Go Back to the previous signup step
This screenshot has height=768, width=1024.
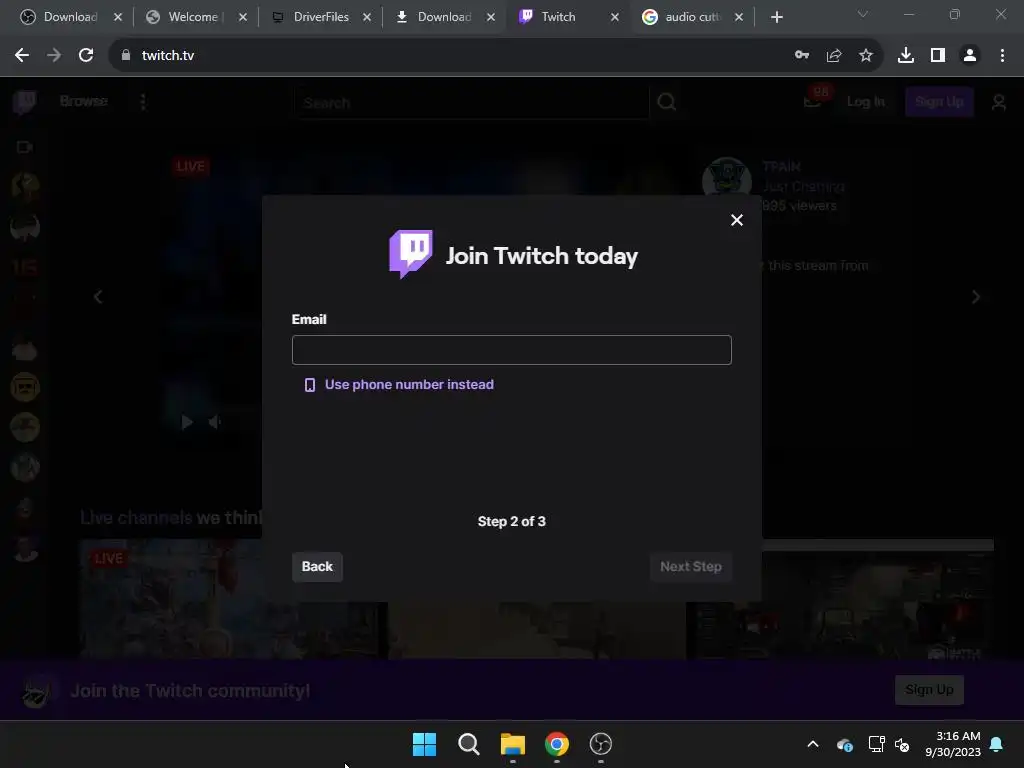coord(317,566)
